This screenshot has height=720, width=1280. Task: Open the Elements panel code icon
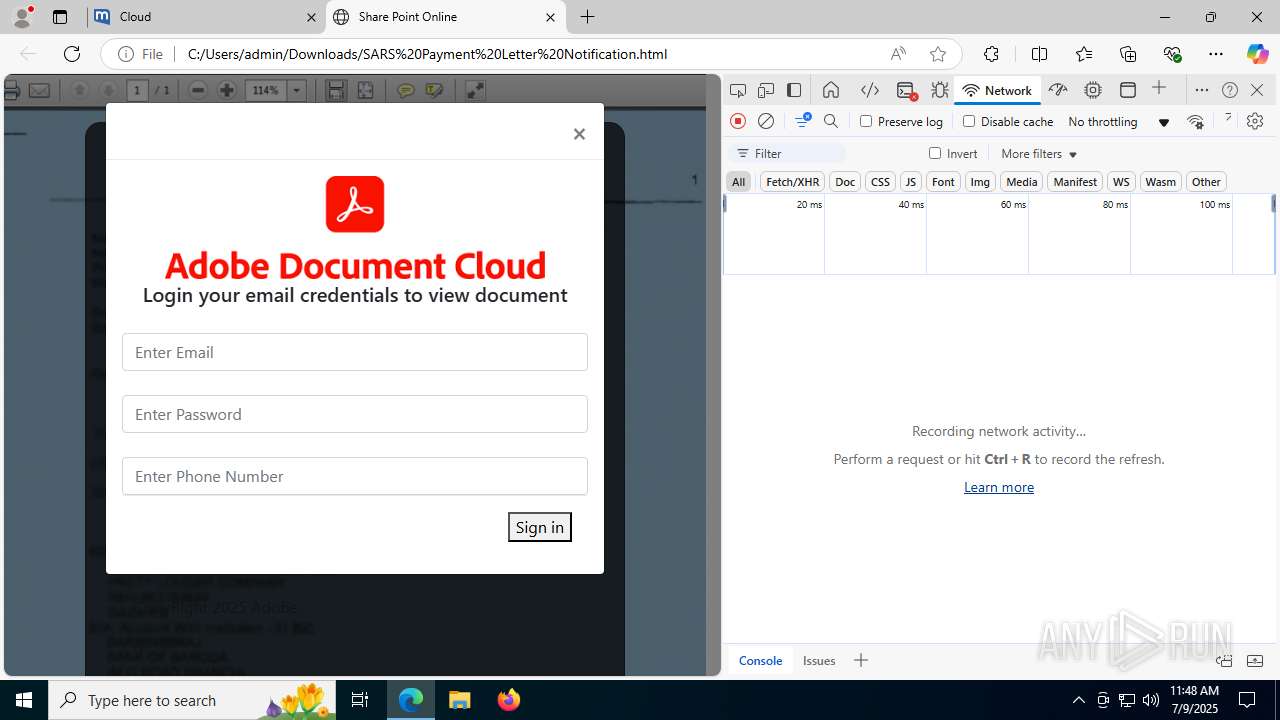[870, 90]
